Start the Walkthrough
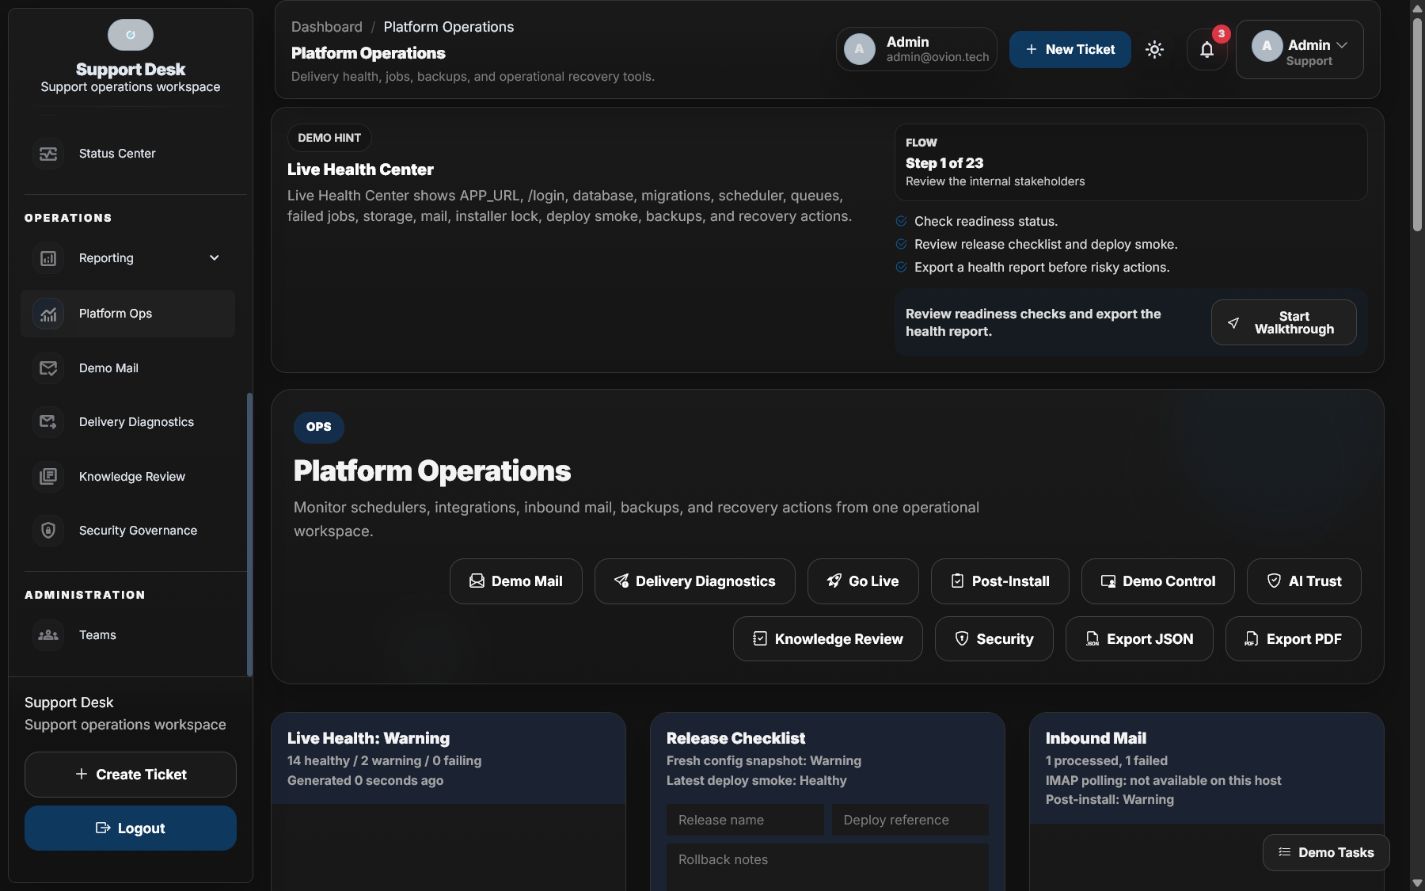The height and width of the screenshot is (891, 1425). coord(1284,323)
